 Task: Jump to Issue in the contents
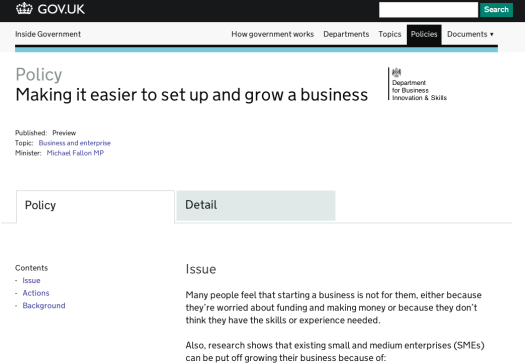pyautogui.click(x=31, y=280)
